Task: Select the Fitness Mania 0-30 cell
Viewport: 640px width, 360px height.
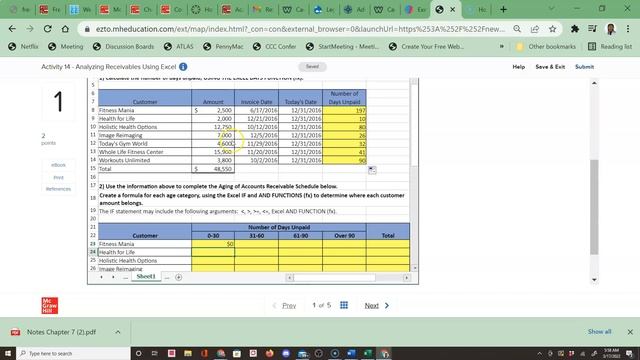Action: click(213, 244)
